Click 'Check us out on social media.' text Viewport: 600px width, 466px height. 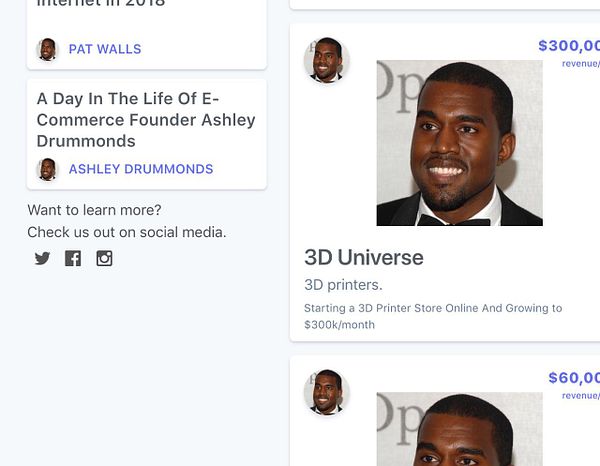point(127,232)
